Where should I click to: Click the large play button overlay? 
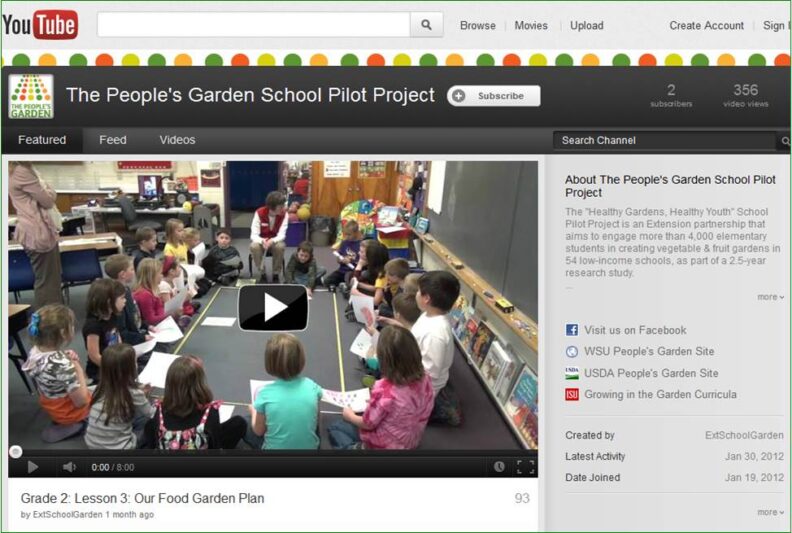tap(273, 308)
